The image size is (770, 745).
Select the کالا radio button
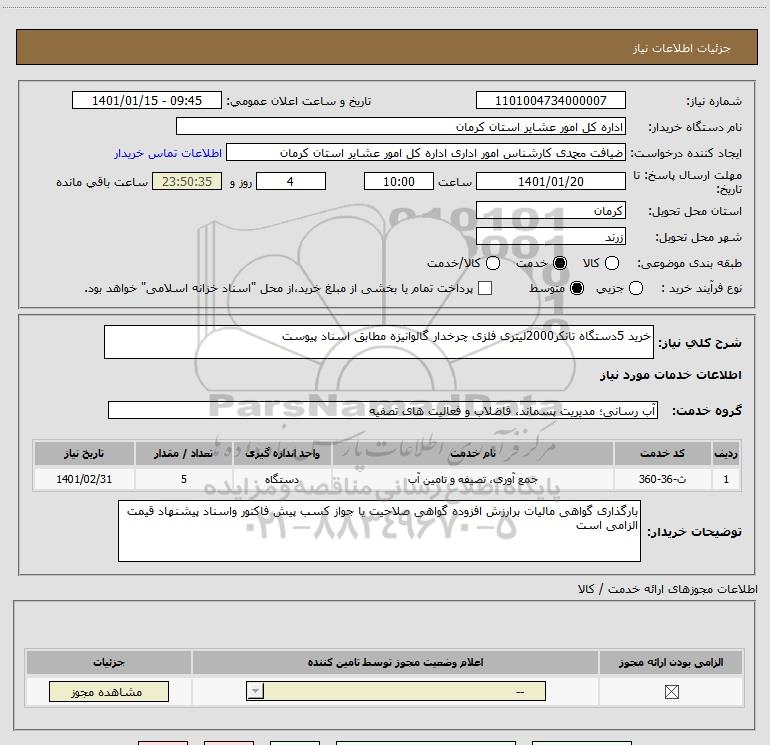pos(611,263)
